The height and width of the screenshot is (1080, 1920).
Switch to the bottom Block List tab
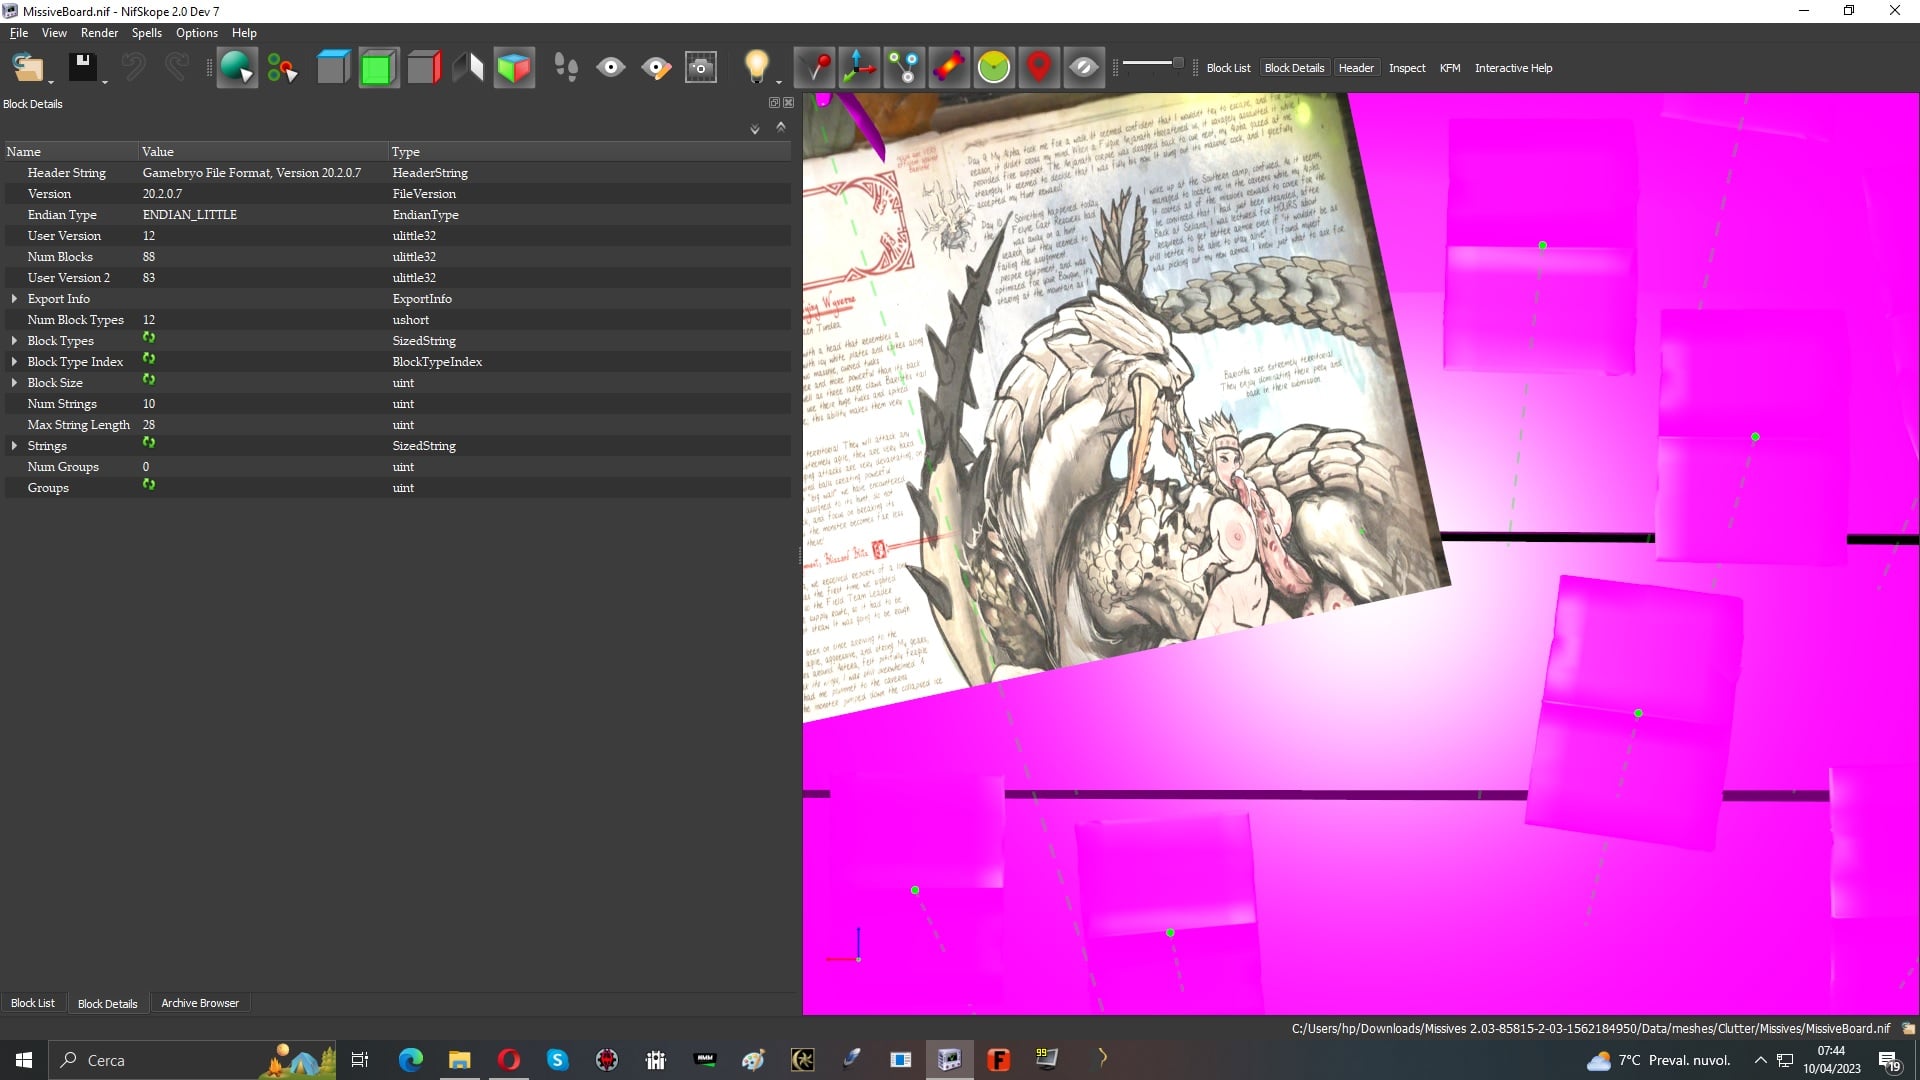[33, 1003]
